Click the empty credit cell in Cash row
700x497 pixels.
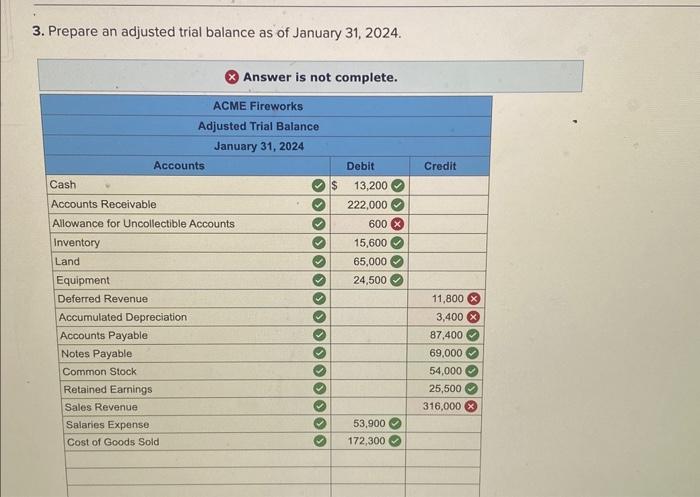449,185
